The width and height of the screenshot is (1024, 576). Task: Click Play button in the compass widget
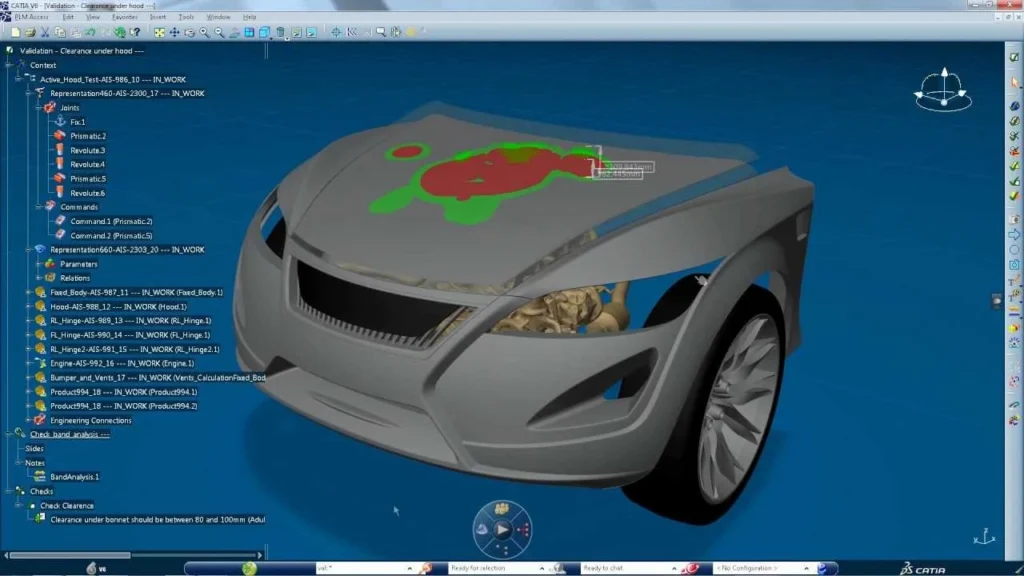502,530
